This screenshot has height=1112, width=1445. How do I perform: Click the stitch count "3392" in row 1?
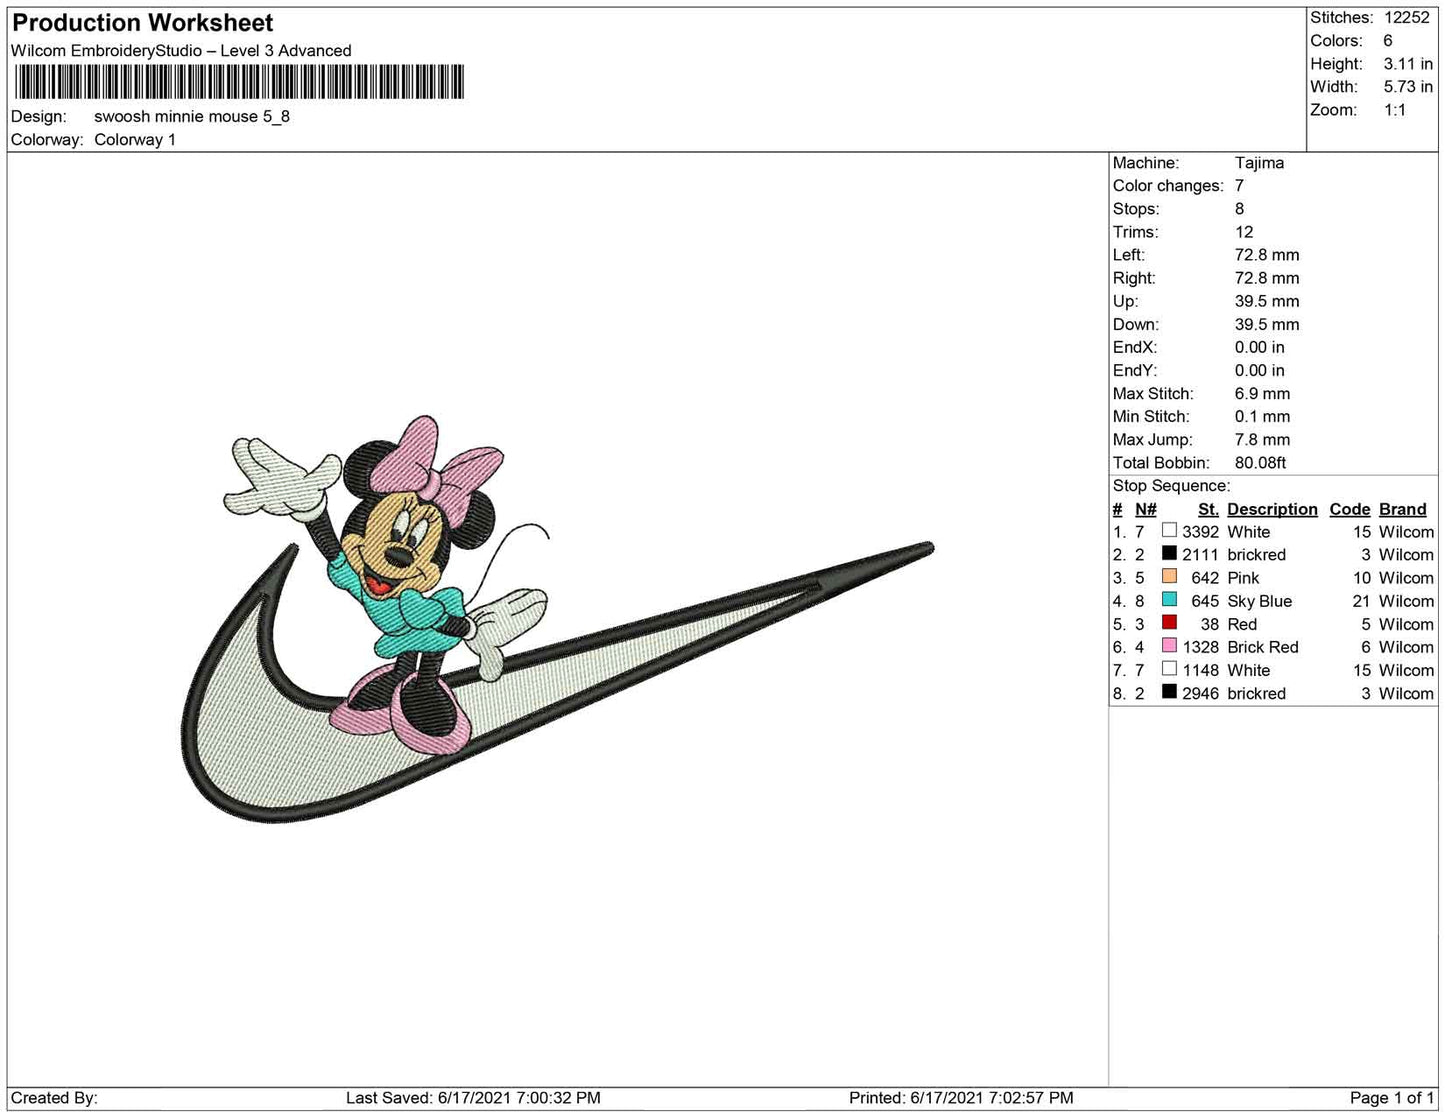1200,532
